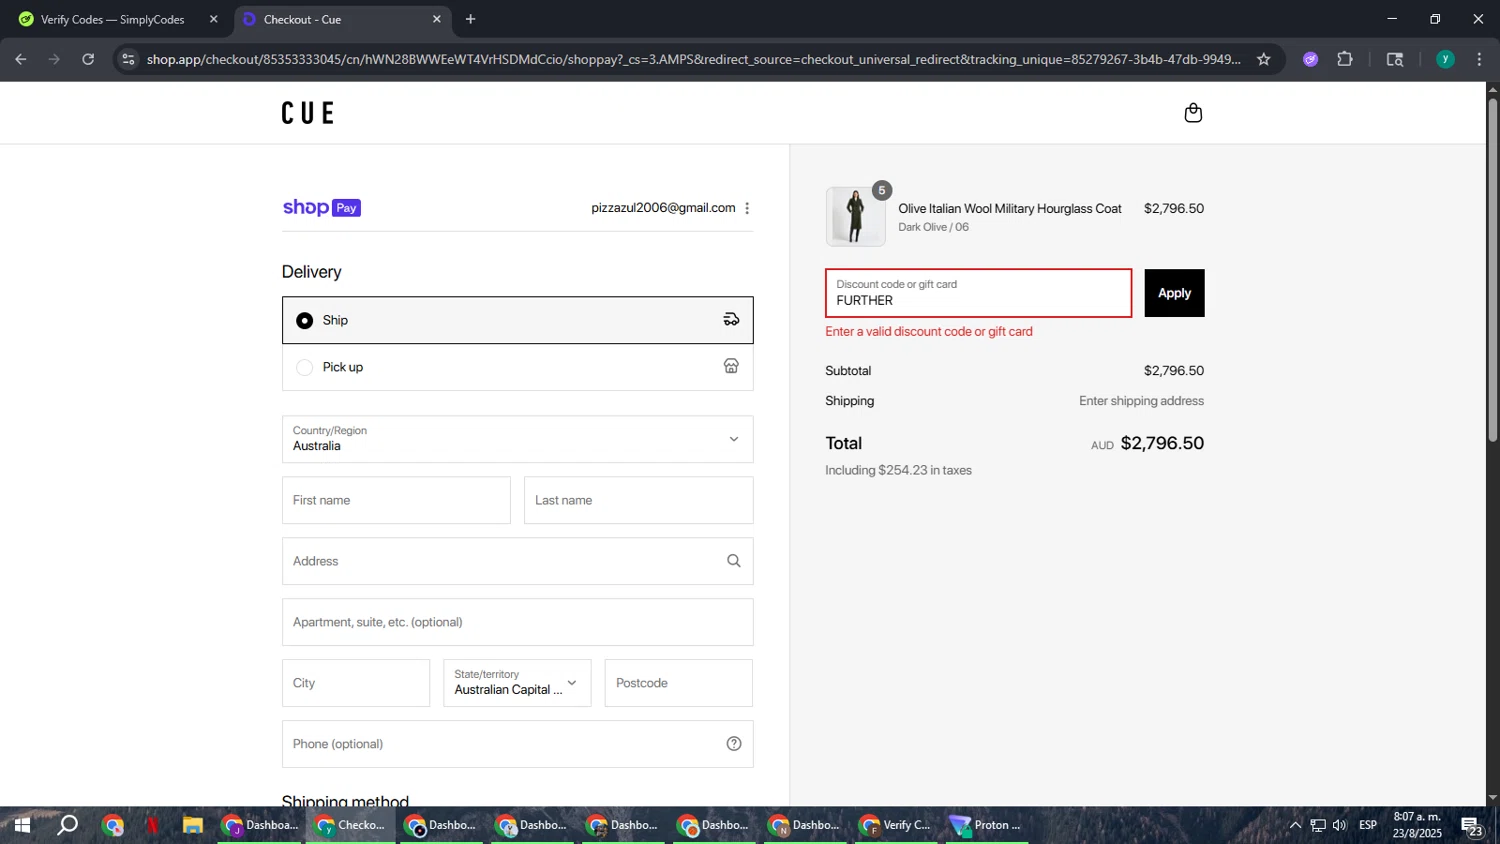Click the pizzazul2006@gmail.com email text
1500x844 pixels.
click(663, 208)
